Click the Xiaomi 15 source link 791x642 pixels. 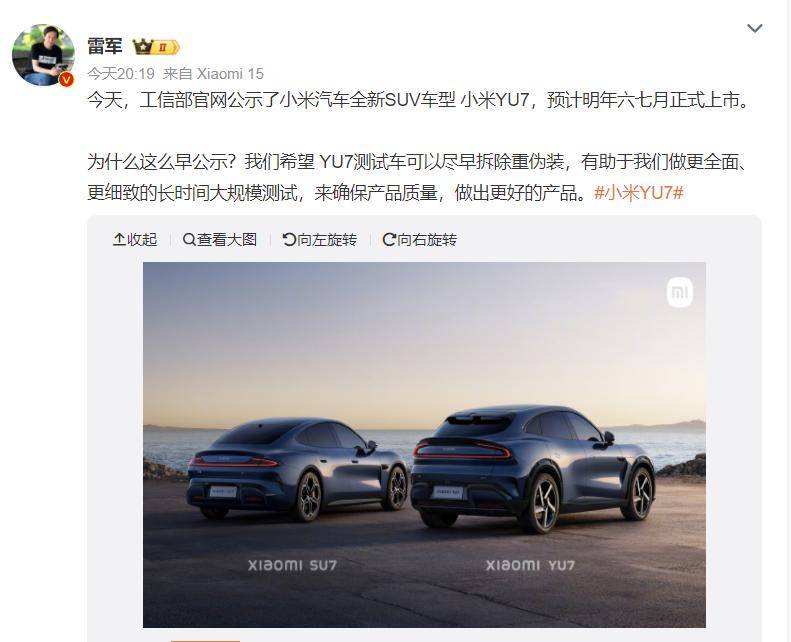click(x=230, y=74)
